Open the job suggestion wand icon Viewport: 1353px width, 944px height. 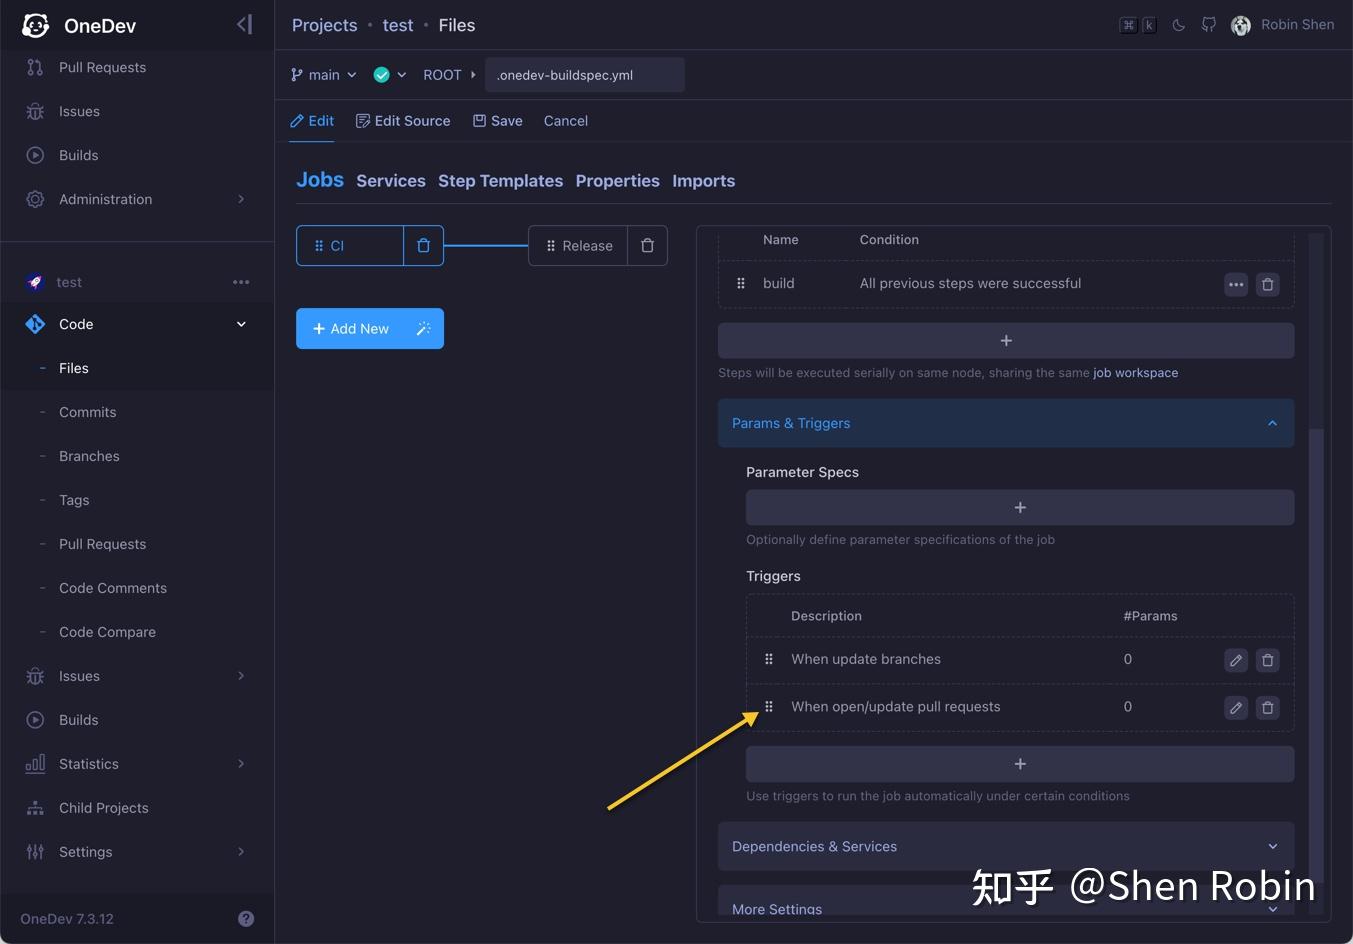pos(423,329)
